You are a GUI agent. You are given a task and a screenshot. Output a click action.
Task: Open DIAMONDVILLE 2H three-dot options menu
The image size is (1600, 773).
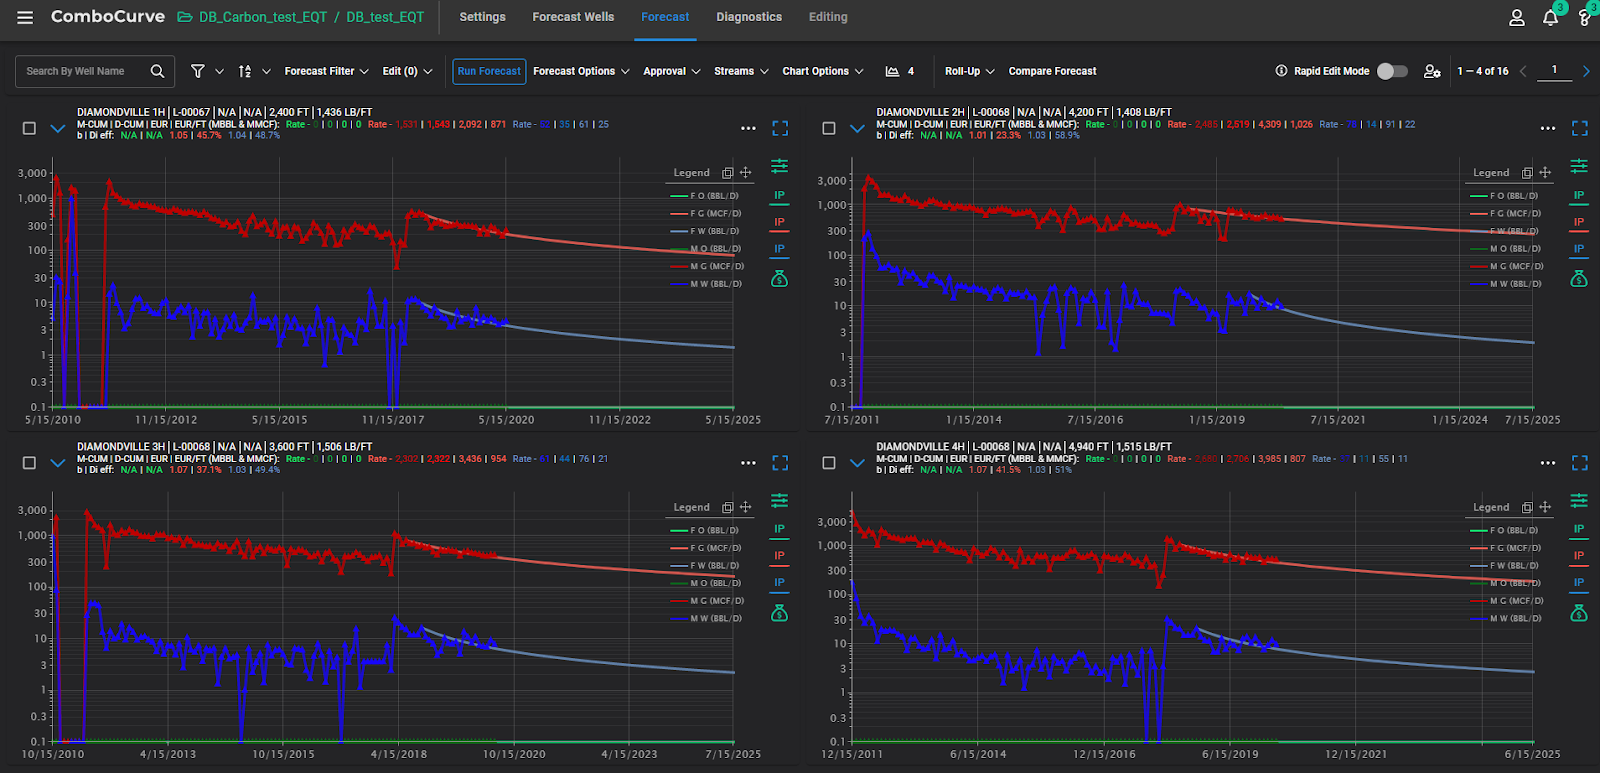1548,128
